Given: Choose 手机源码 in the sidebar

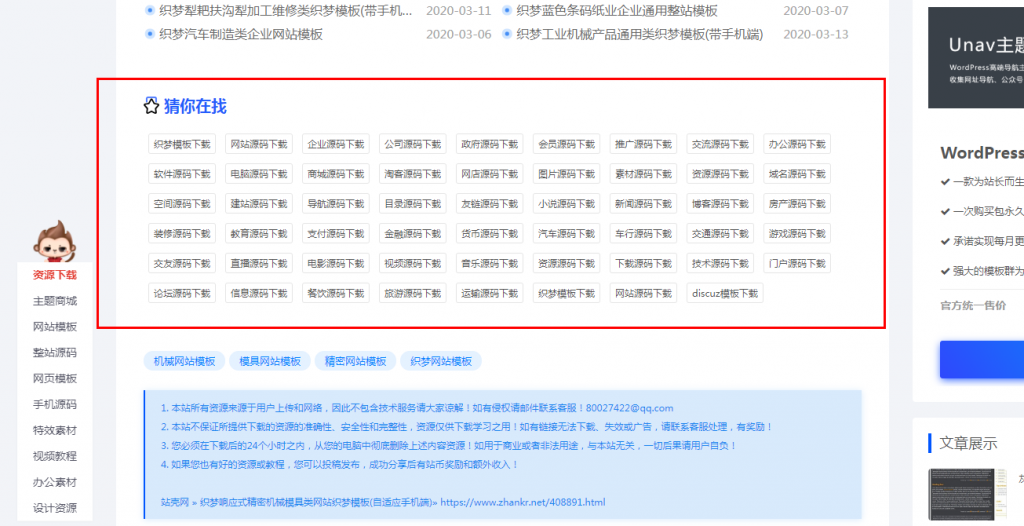Looking at the screenshot, I should pyautogui.click(x=55, y=404).
